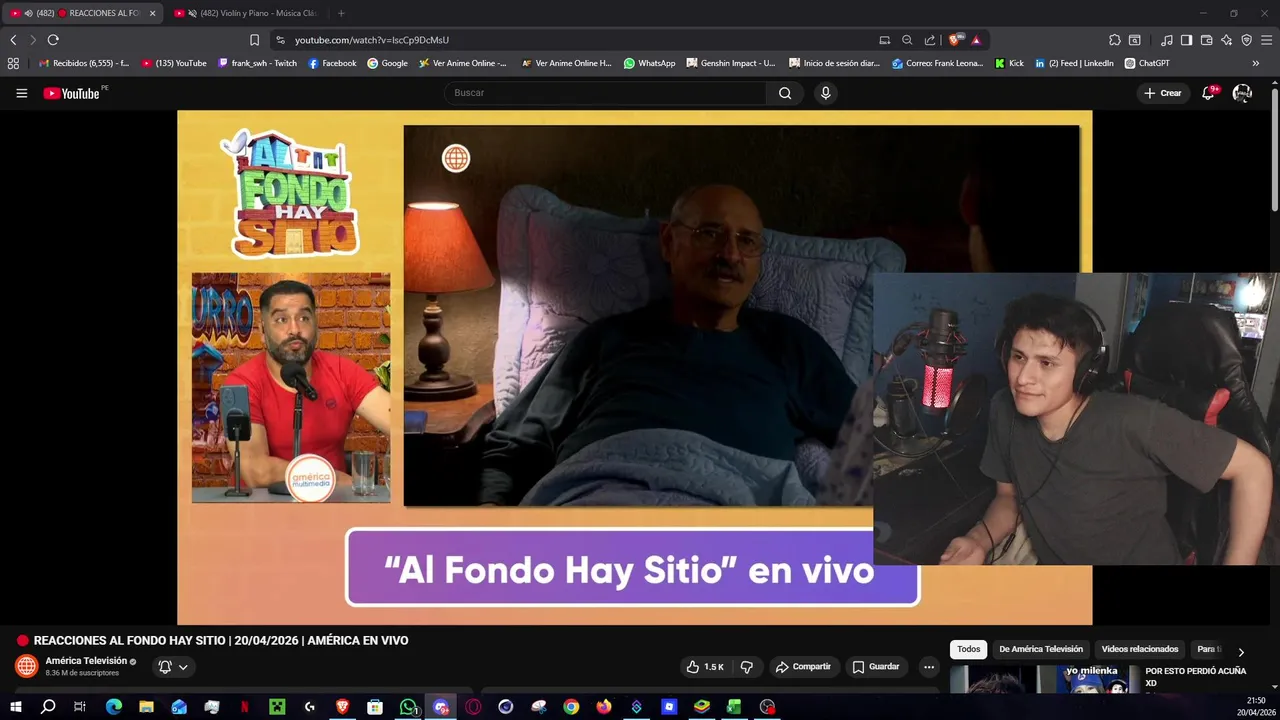Open the Brave Wallet icon
Image resolution: width=1280 pixels, height=720 pixels.
click(x=1207, y=40)
